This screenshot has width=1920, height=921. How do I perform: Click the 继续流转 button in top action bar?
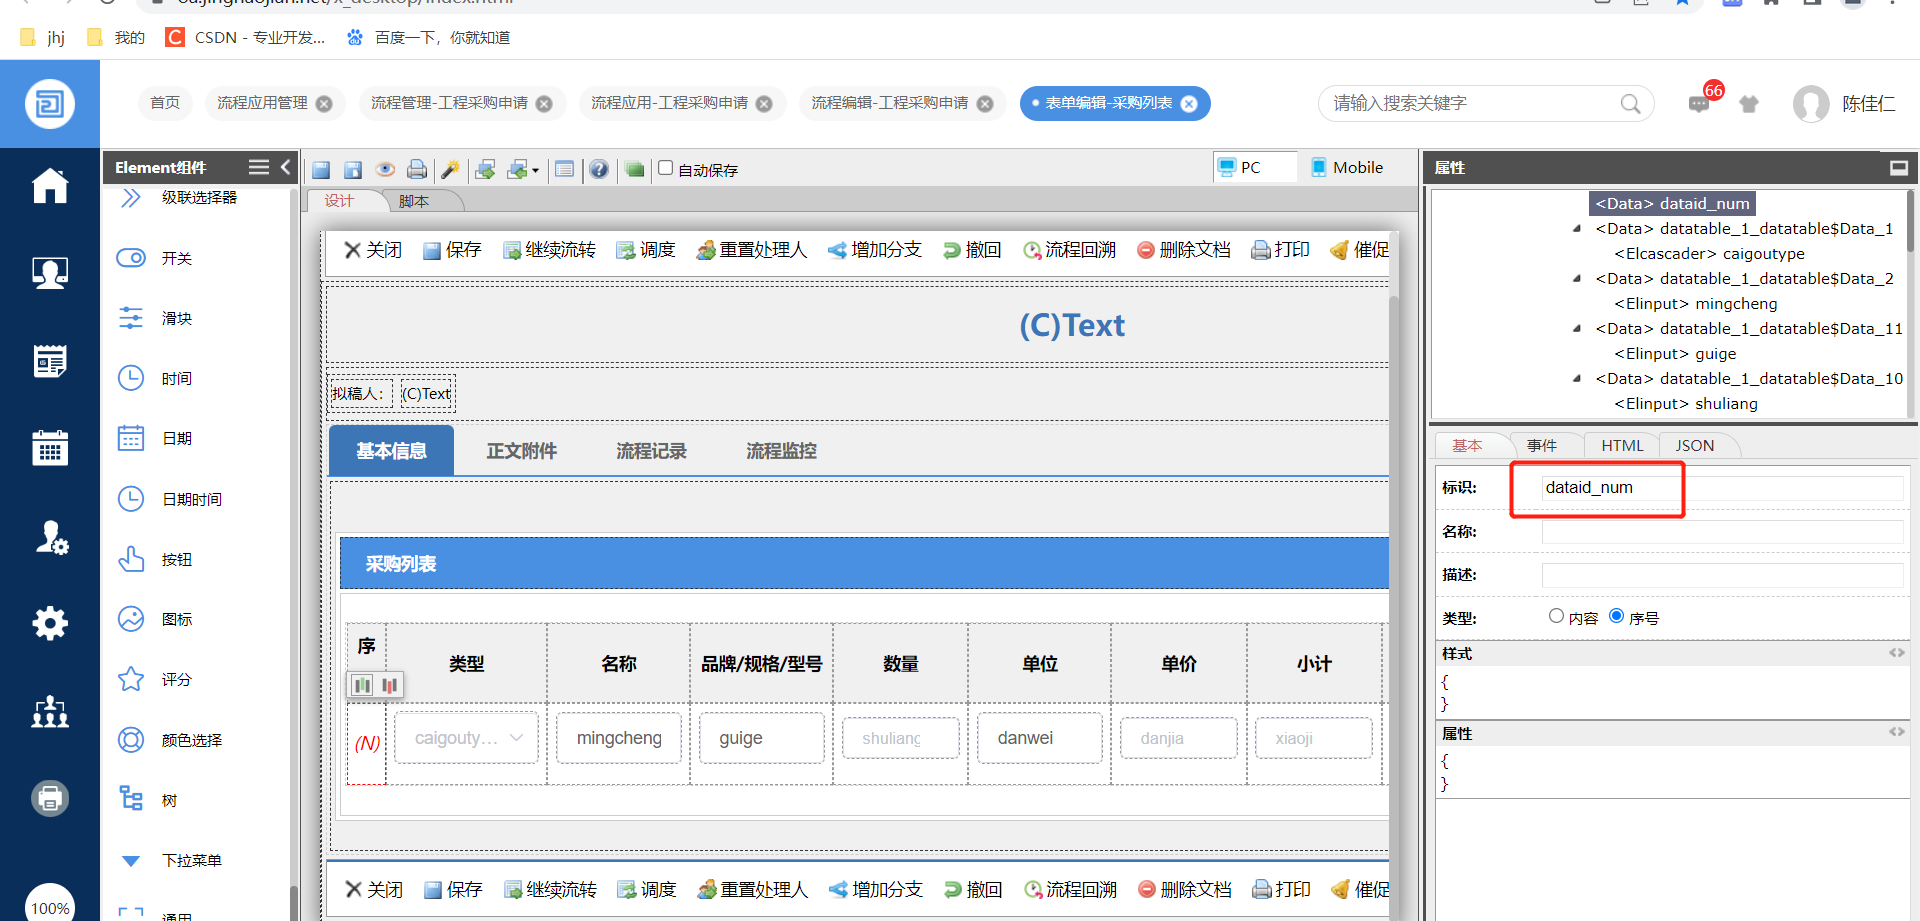tap(549, 250)
